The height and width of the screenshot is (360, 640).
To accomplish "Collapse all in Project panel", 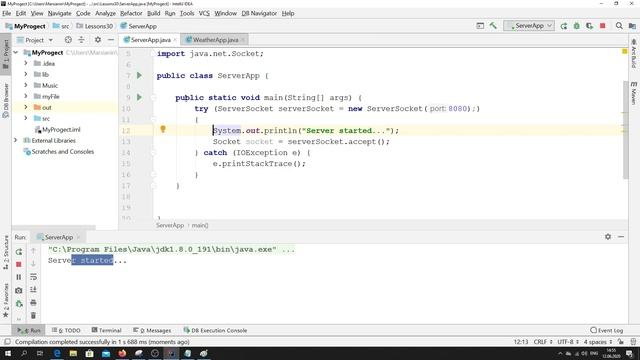I will tap(81, 40).
